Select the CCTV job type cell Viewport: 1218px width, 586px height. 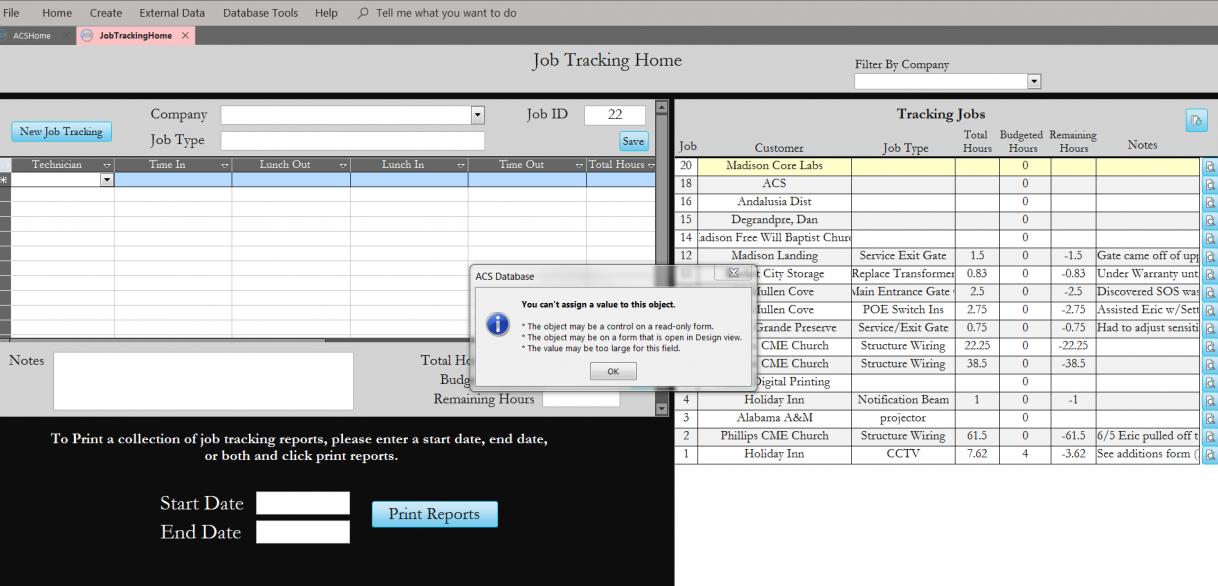click(x=903, y=454)
